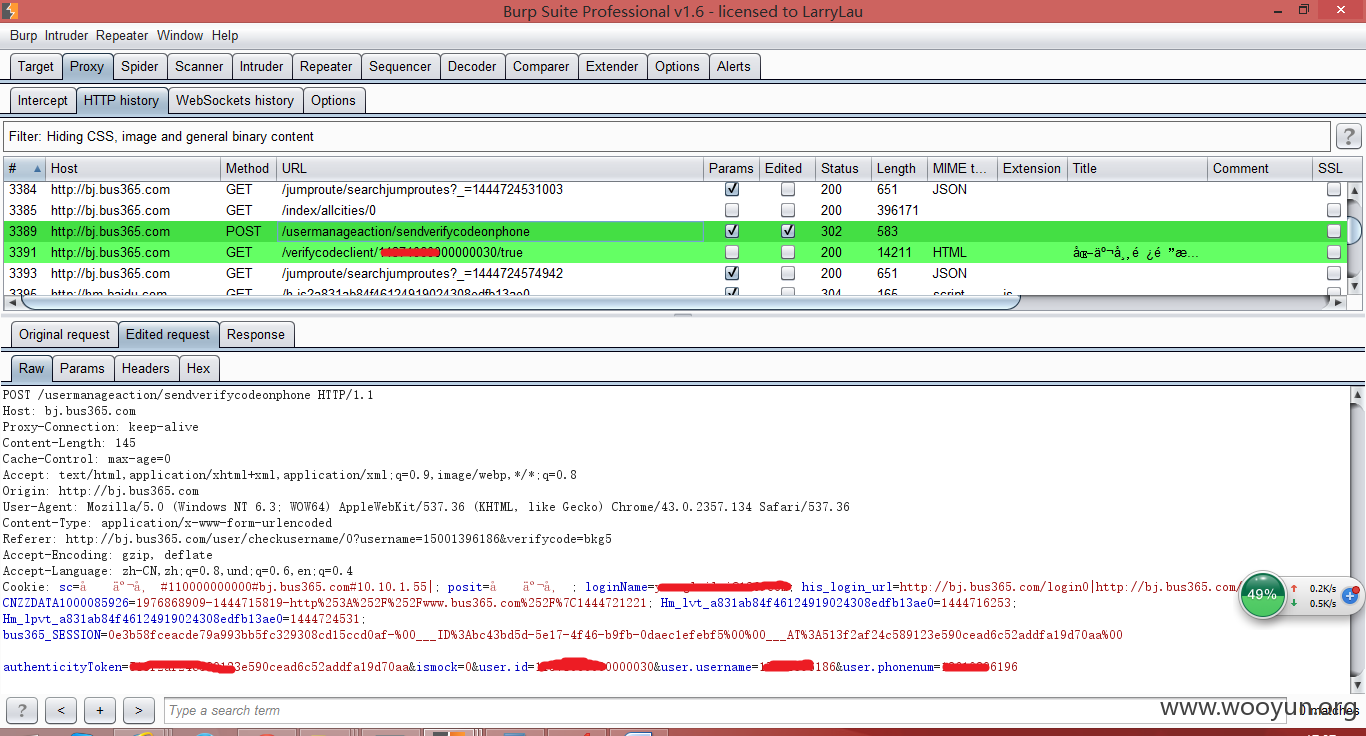This screenshot has width=1366, height=736.
Task: Switch to the Decoder tab
Action: [472, 66]
